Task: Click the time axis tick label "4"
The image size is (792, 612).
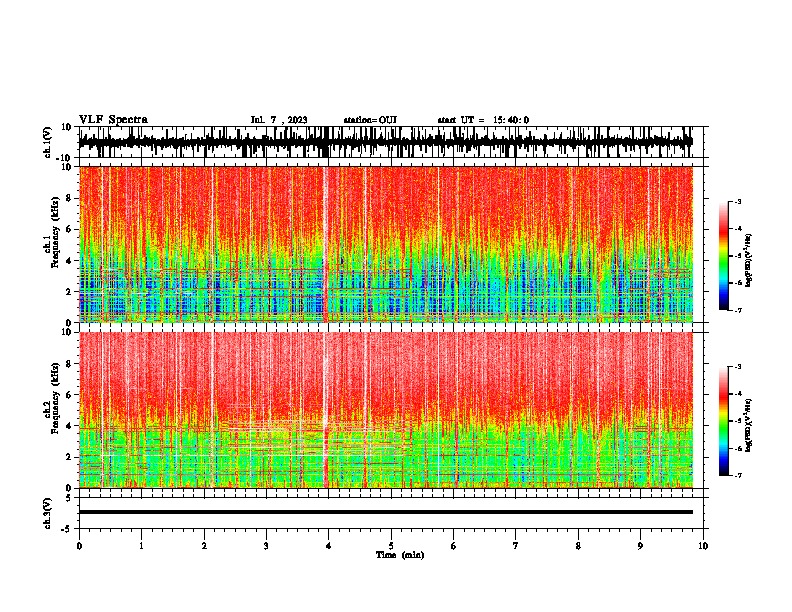Action: pos(329,546)
